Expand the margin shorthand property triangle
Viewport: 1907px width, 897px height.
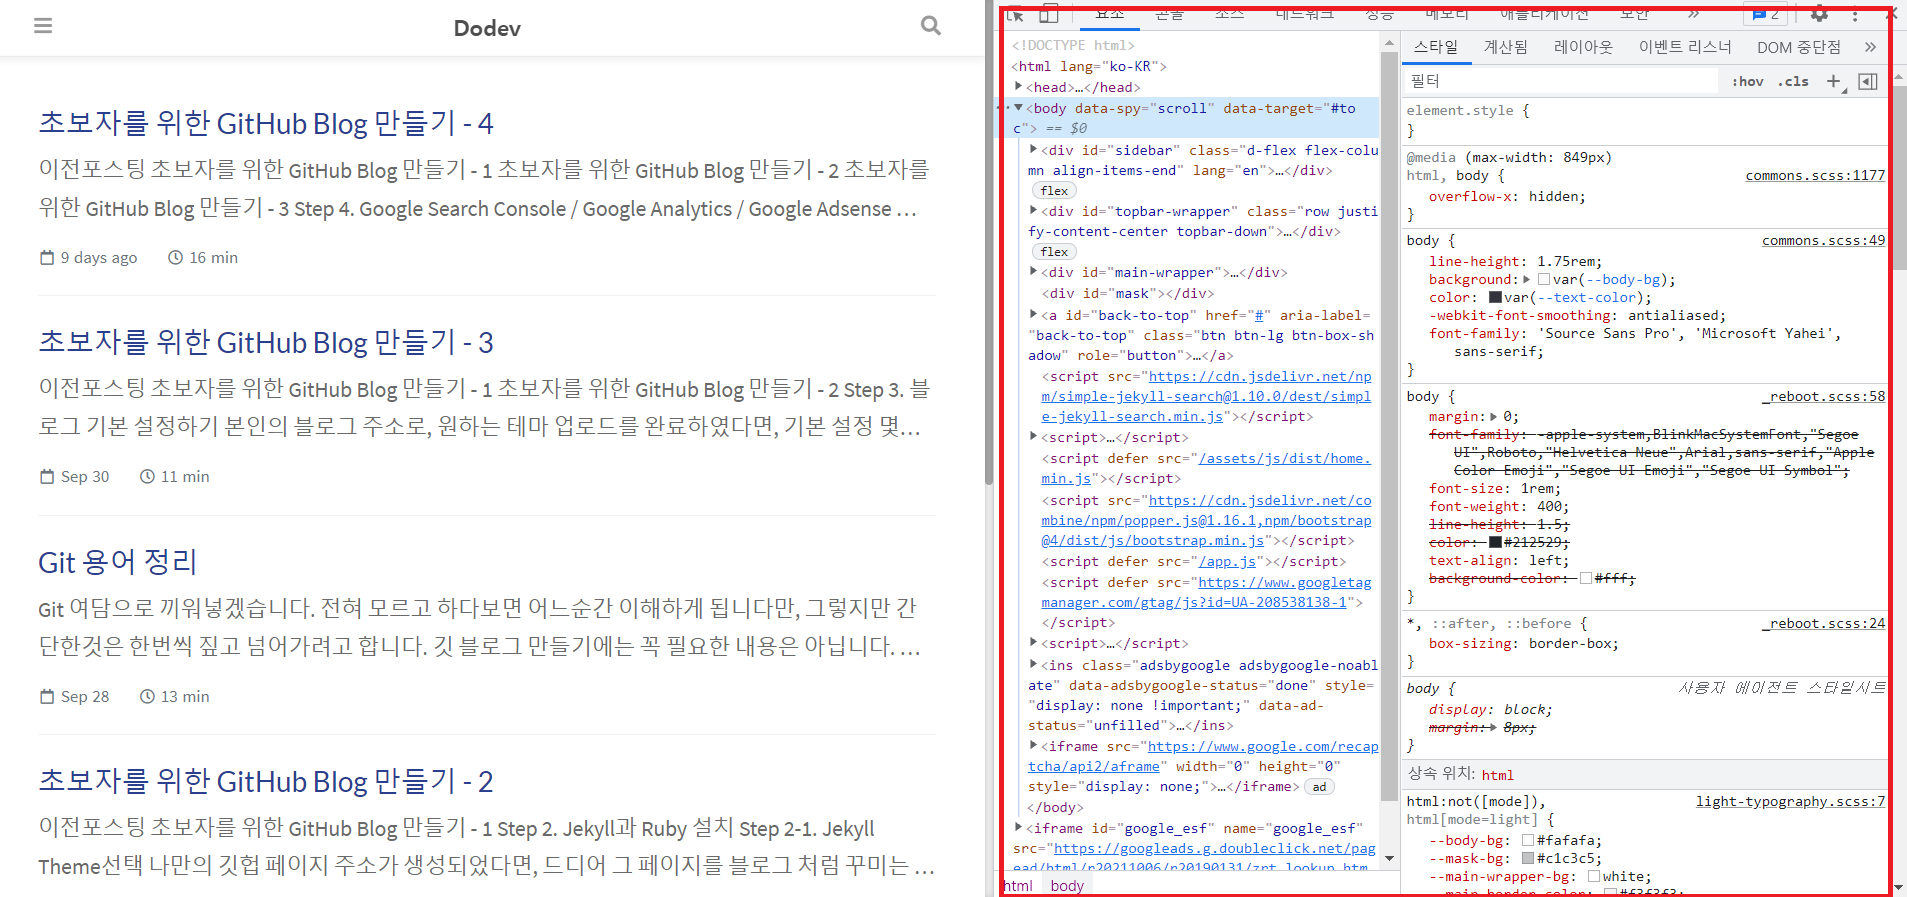click(x=1494, y=416)
